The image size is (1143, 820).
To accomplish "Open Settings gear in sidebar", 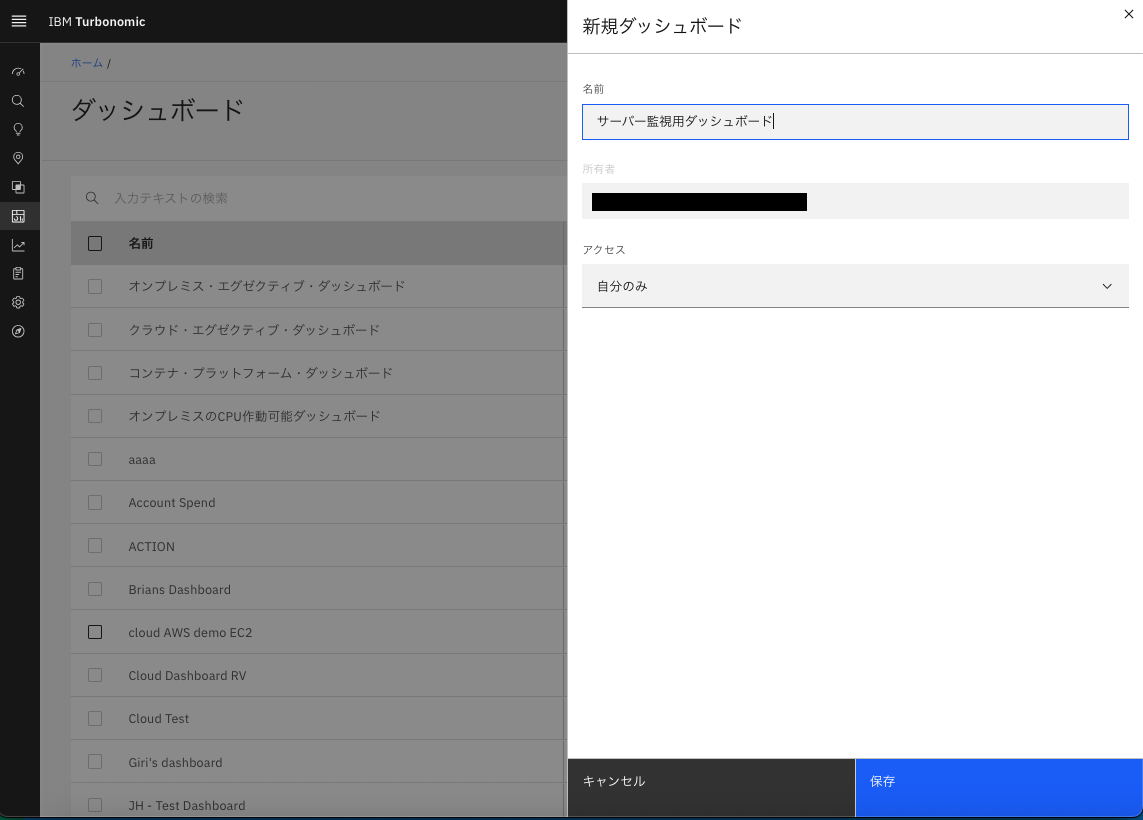I will [18, 302].
